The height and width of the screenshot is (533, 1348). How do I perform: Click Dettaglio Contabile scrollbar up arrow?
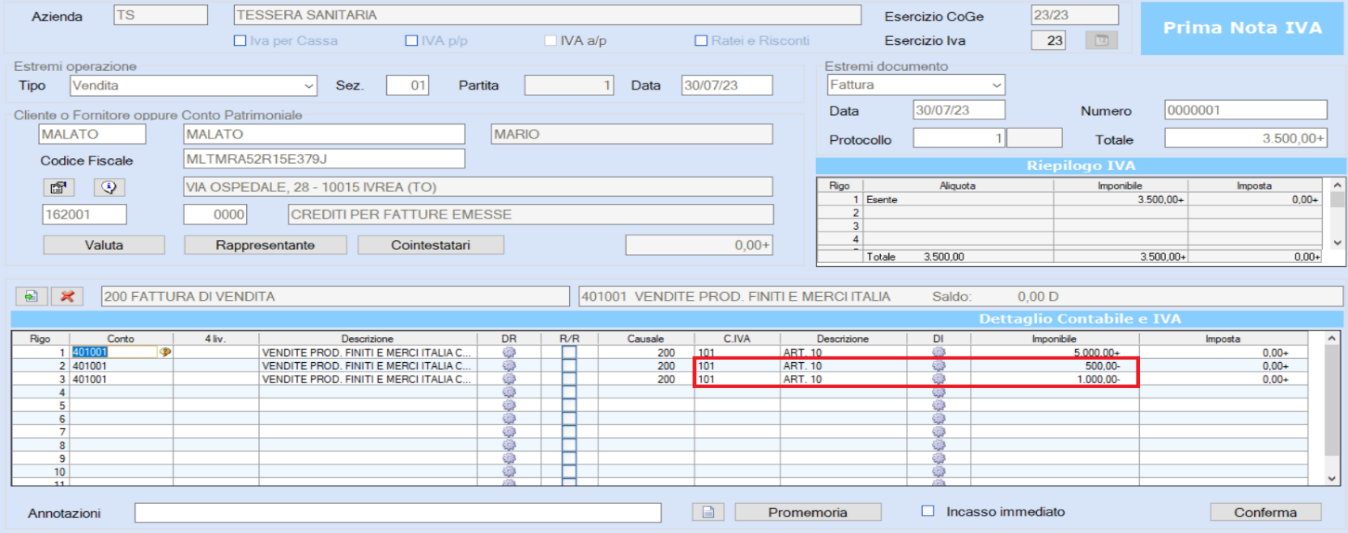pos(1330,339)
